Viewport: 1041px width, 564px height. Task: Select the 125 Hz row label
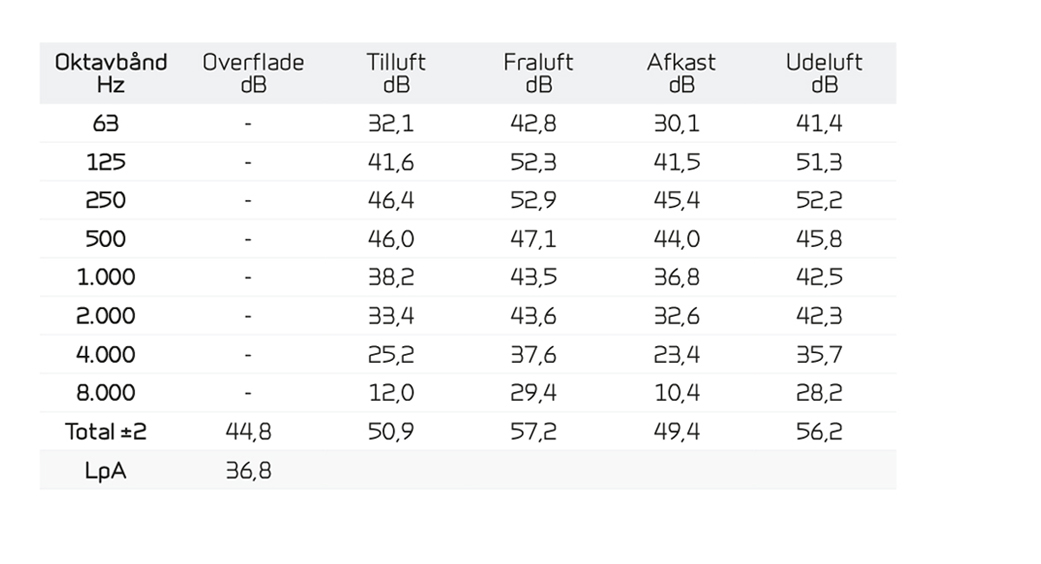106,162
